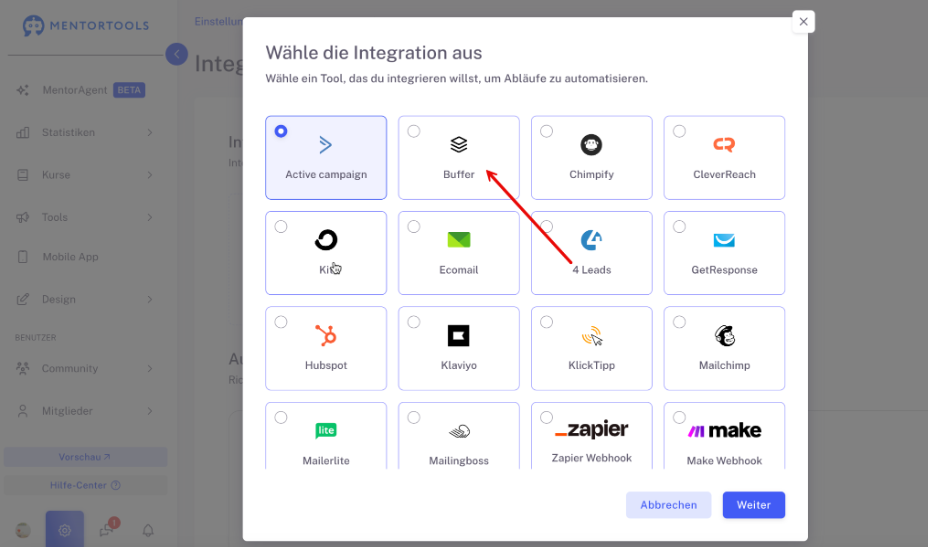This screenshot has width=928, height=547.
Task: Expand the Mitglieder menu chevron
Action: point(150,411)
